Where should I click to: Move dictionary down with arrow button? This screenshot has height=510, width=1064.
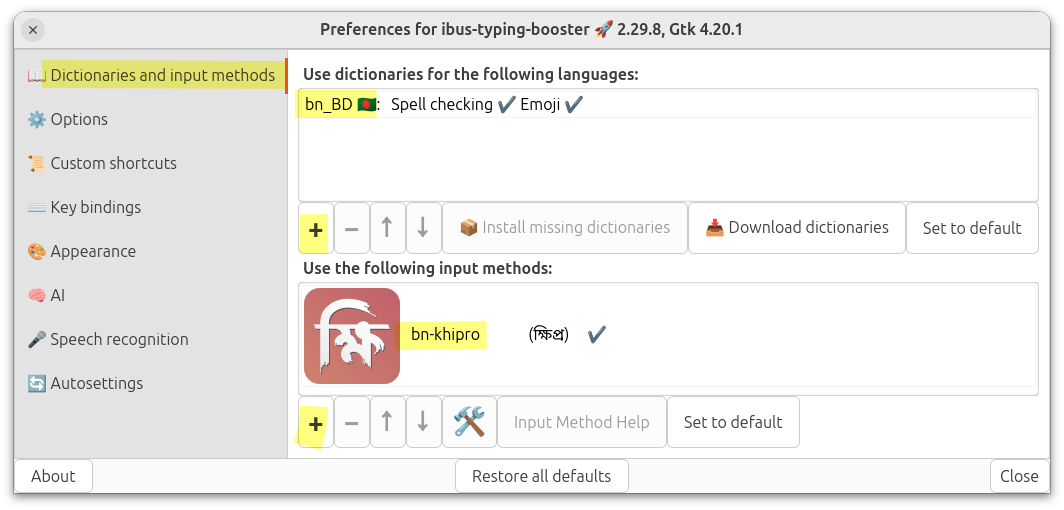tap(423, 228)
